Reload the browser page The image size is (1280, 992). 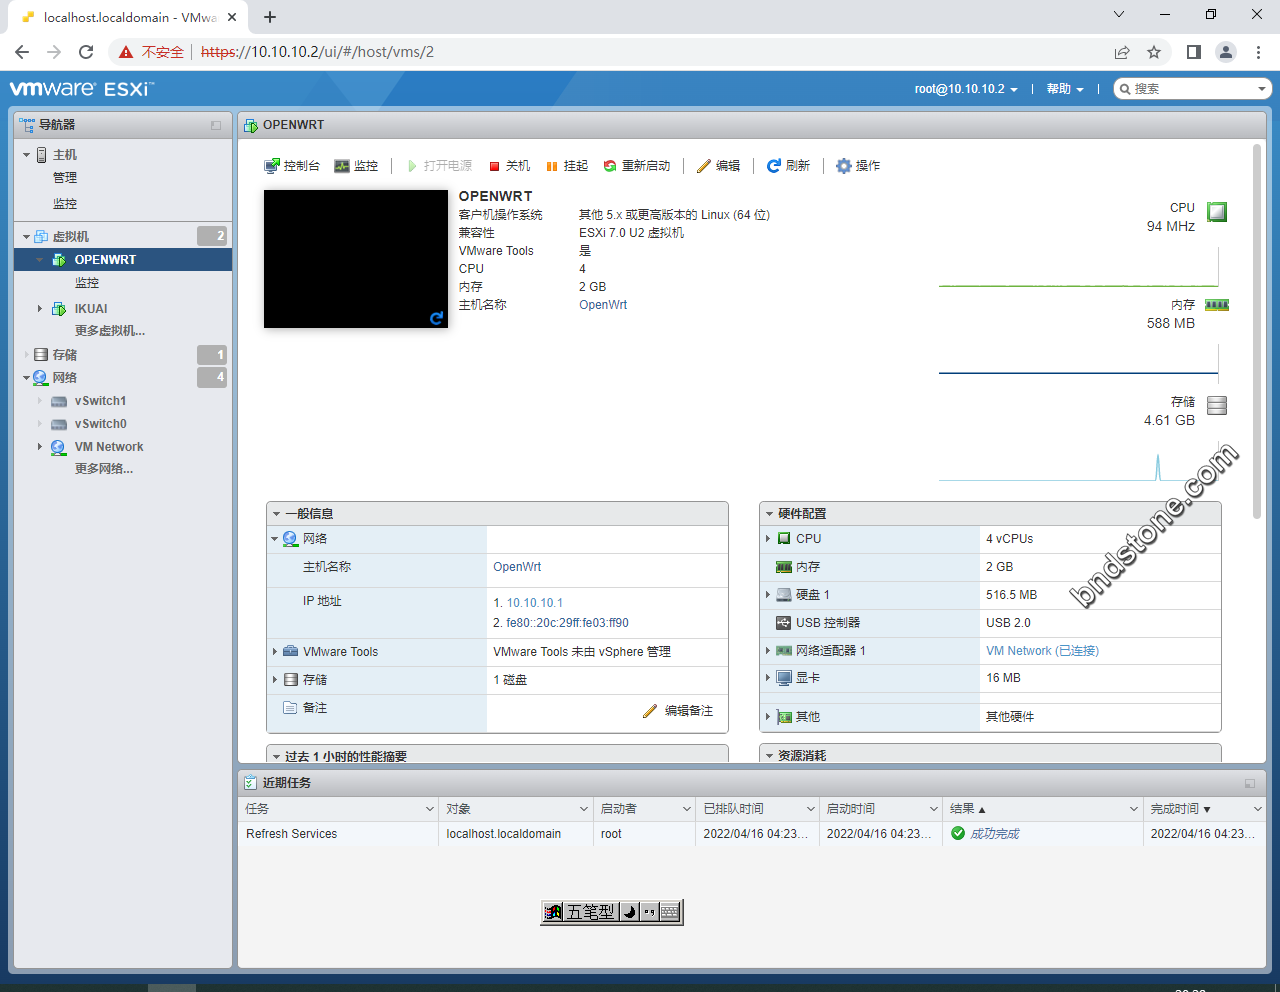pyautogui.click(x=86, y=52)
